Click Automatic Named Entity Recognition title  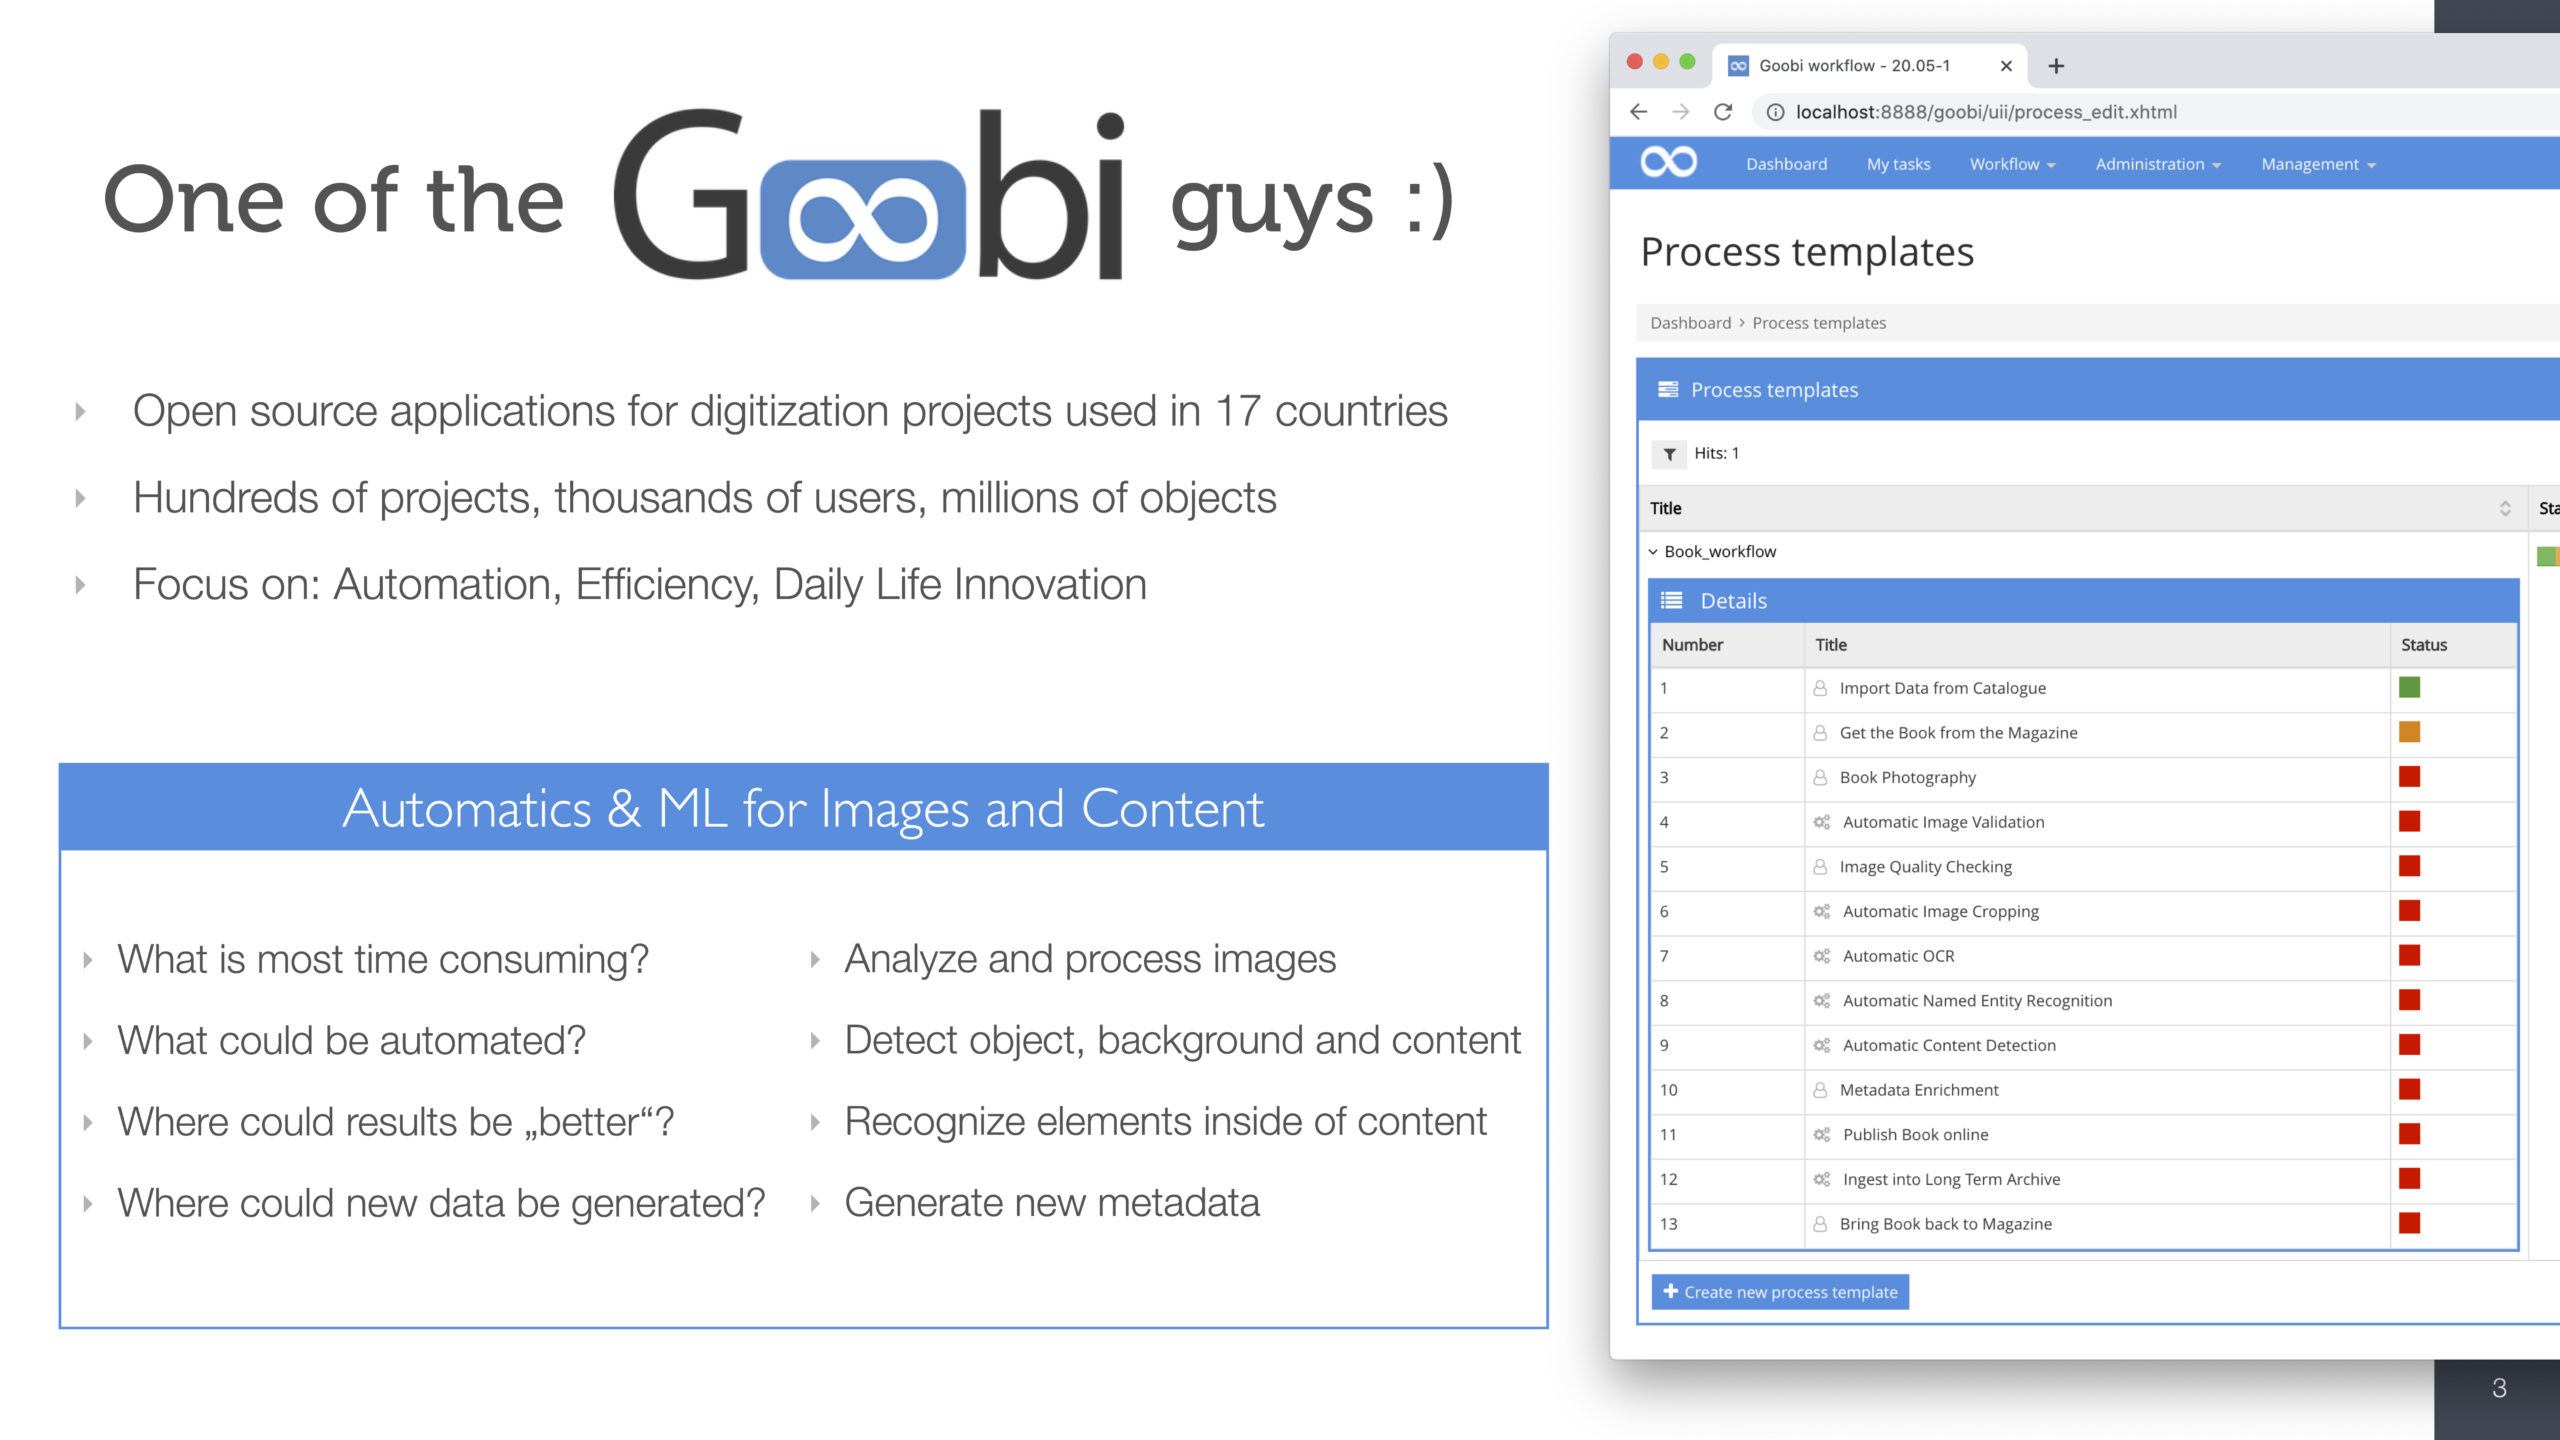click(1977, 1000)
